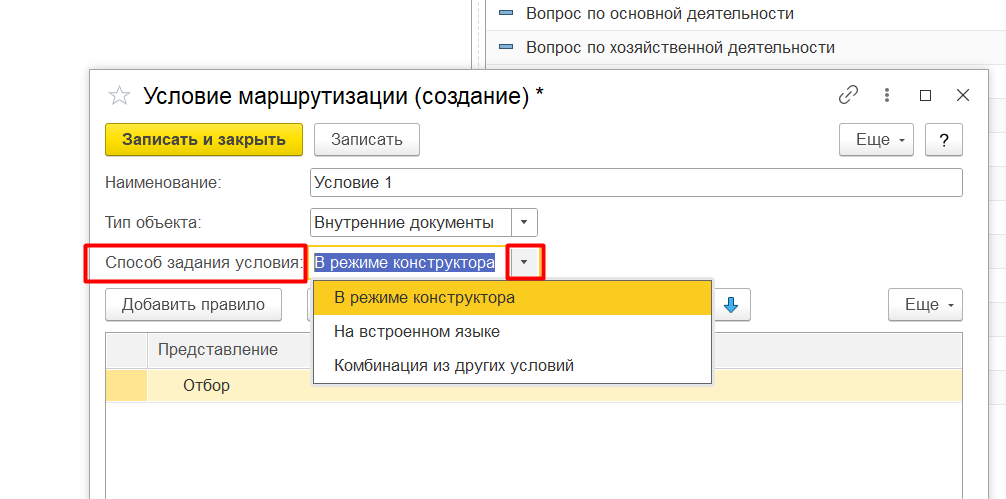Click the Добавить правило button
The image size is (1006, 499).
coord(193,305)
